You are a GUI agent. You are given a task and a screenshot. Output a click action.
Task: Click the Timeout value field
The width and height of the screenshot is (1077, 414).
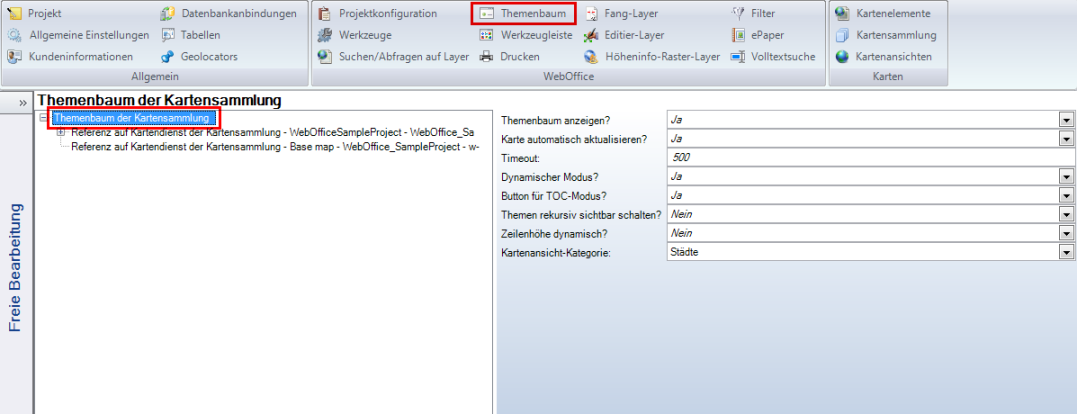[868, 158]
